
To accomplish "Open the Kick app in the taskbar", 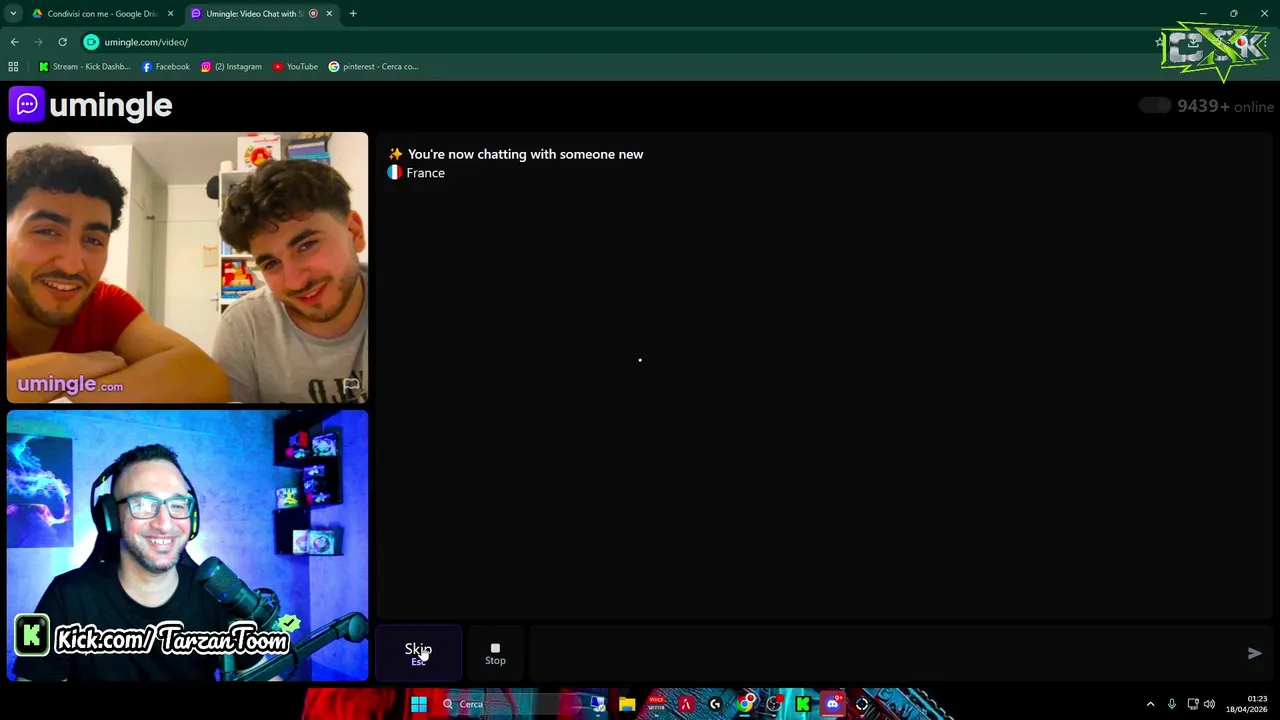I will point(803,704).
